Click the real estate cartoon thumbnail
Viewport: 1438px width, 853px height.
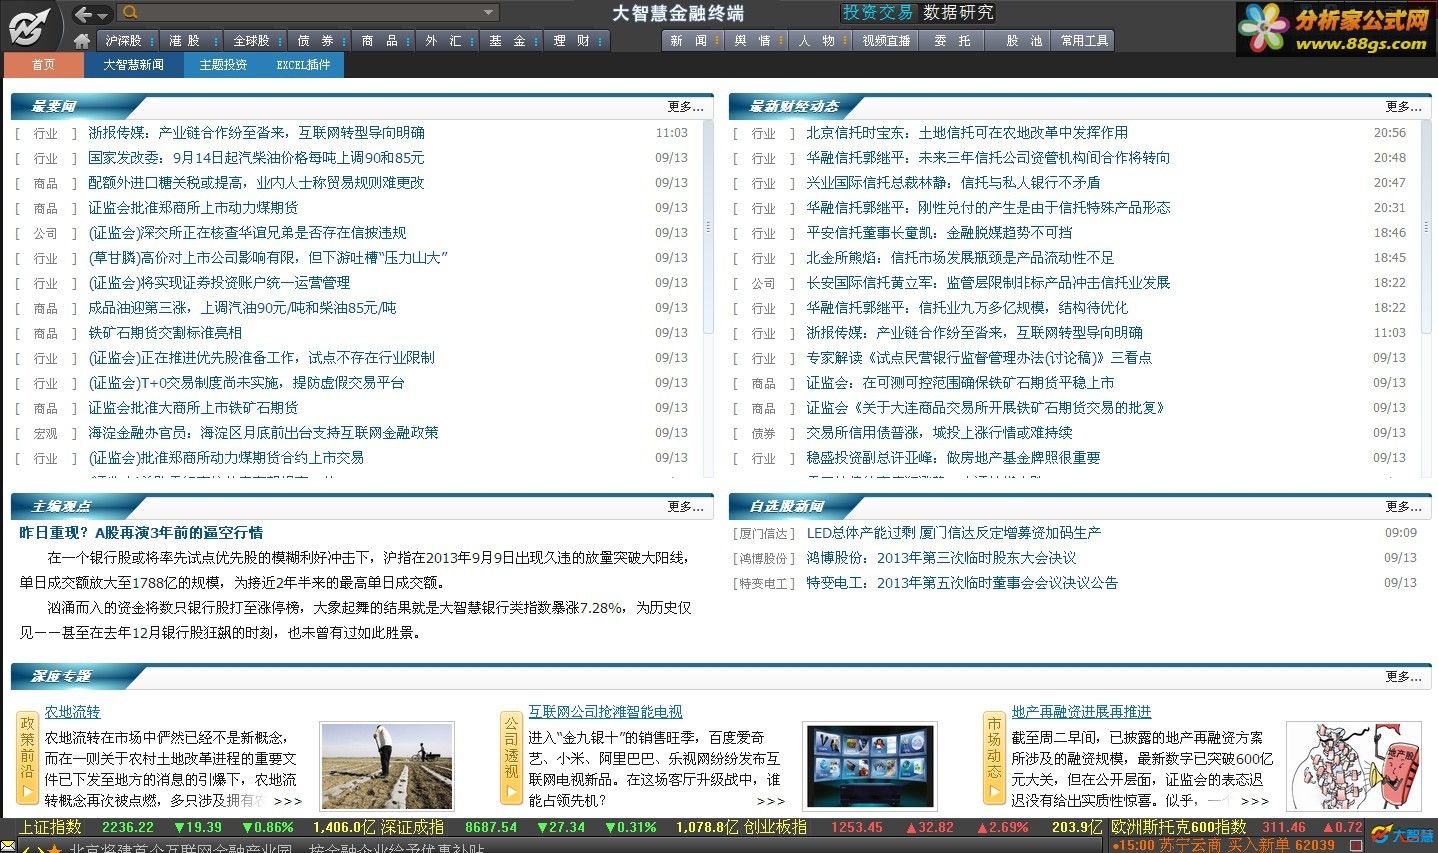pyautogui.click(x=1354, y=766)
